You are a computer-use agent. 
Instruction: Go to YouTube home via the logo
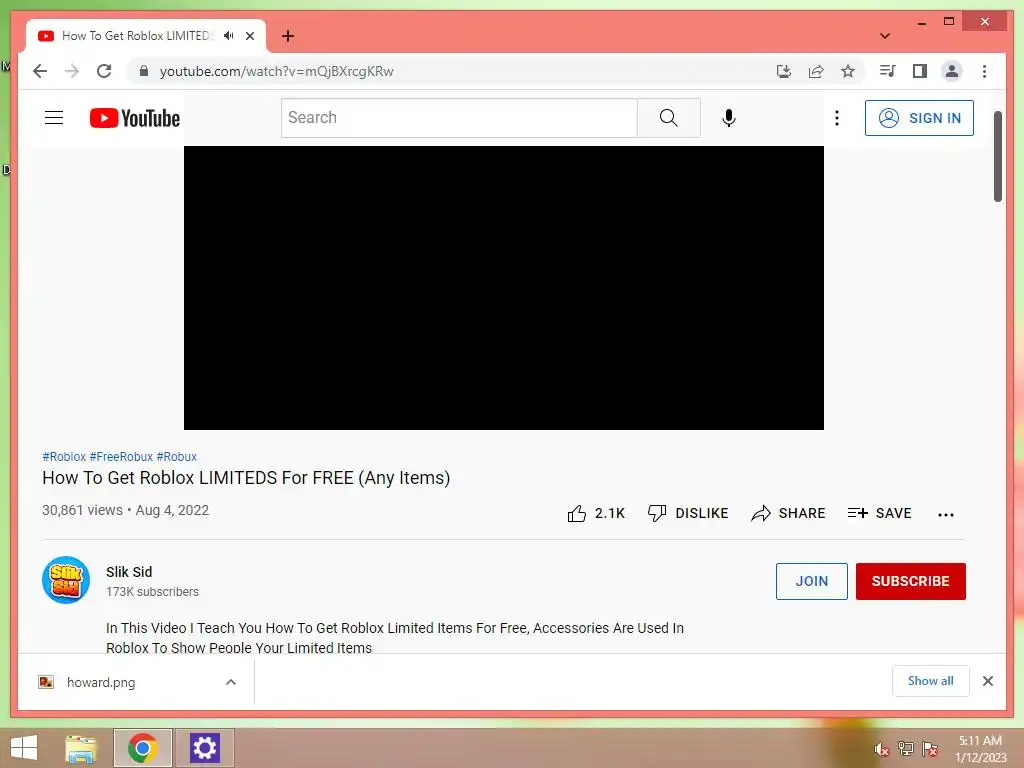[135, 118]
